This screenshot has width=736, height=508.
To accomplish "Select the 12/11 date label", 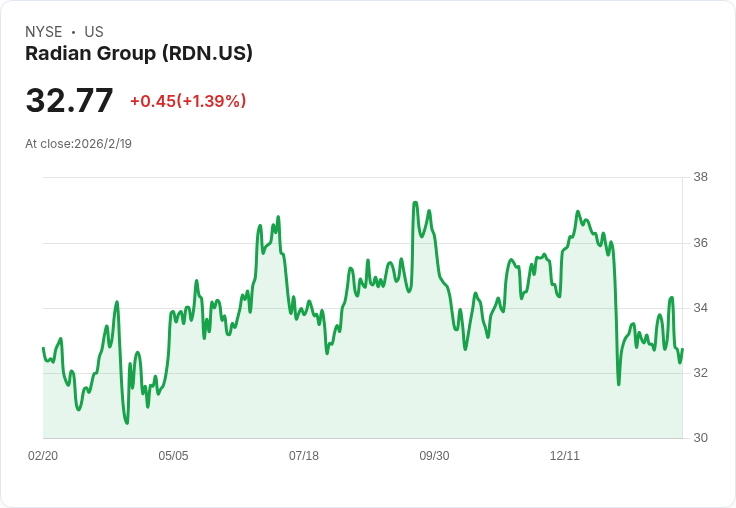I will tap(565, 455).
